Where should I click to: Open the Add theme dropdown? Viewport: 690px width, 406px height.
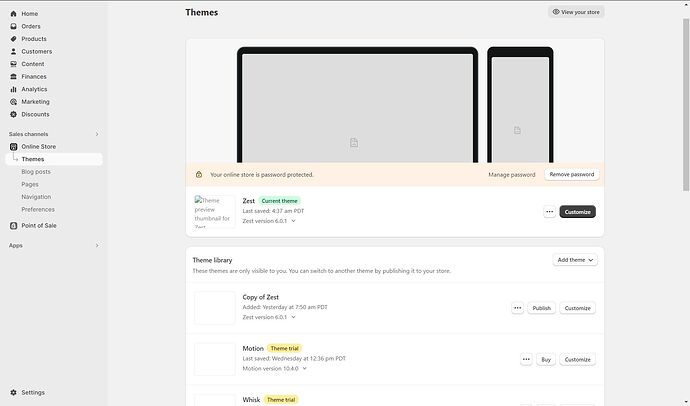pyautogui.click(x=575, y=260)
